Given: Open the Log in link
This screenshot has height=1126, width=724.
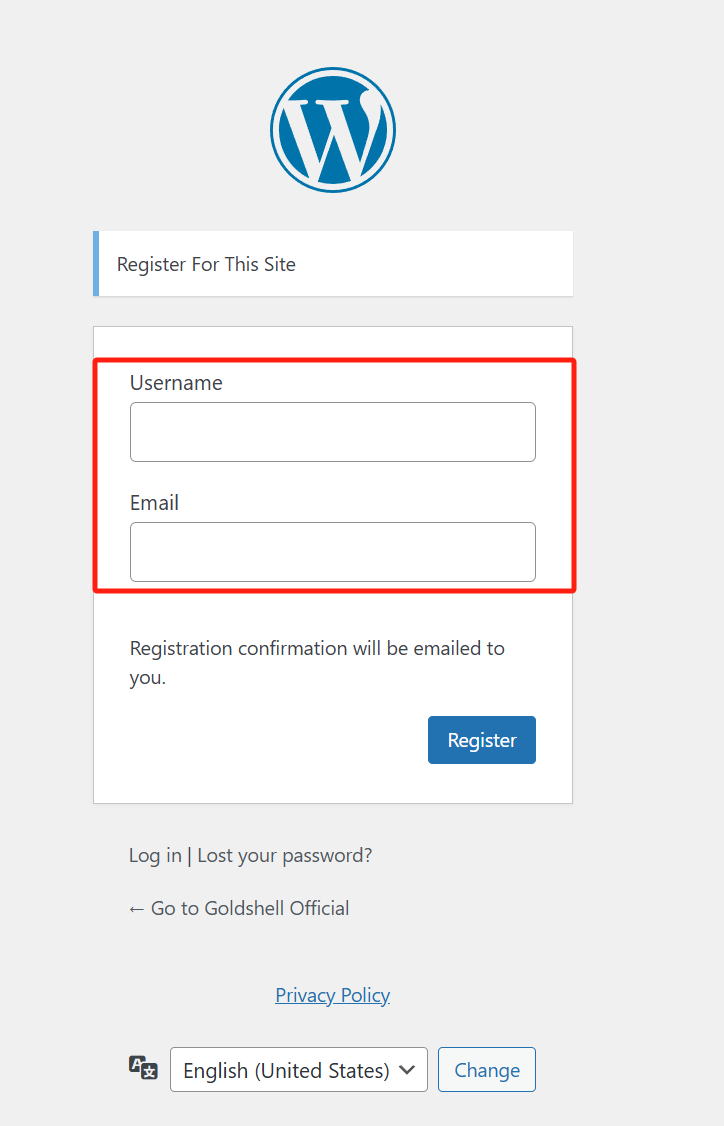Looking at the screenshot, I should 155,855.
